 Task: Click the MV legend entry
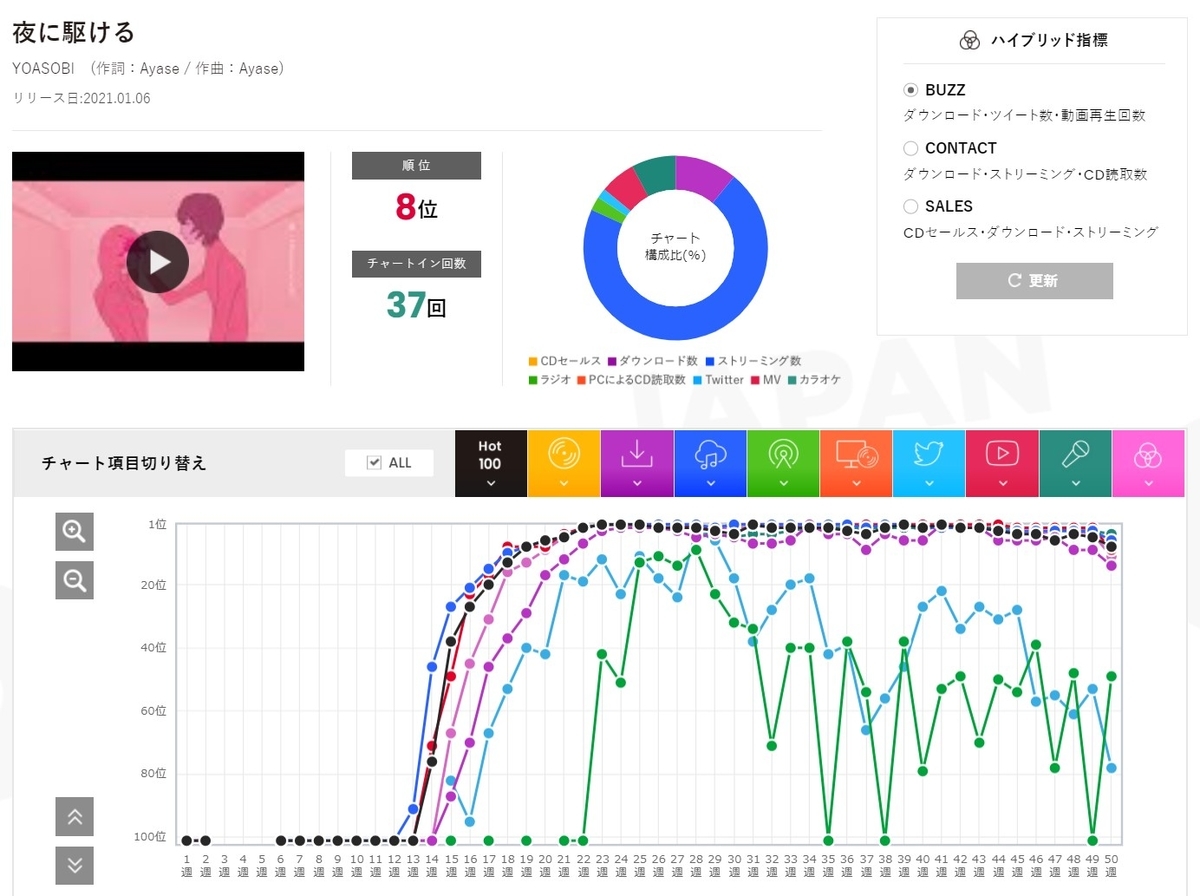click(x=765, y=380)
